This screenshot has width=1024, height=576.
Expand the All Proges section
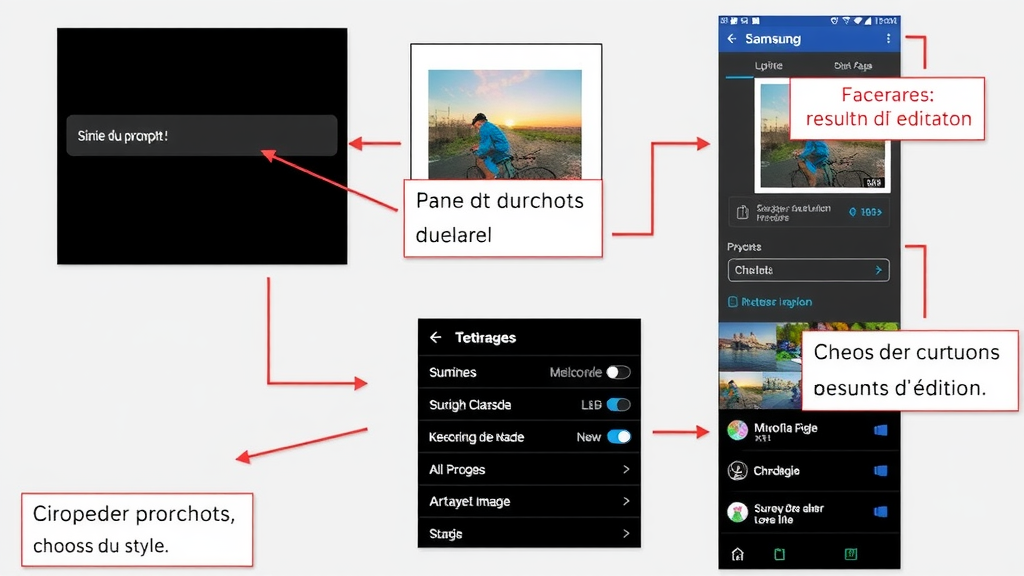point(530,469)
